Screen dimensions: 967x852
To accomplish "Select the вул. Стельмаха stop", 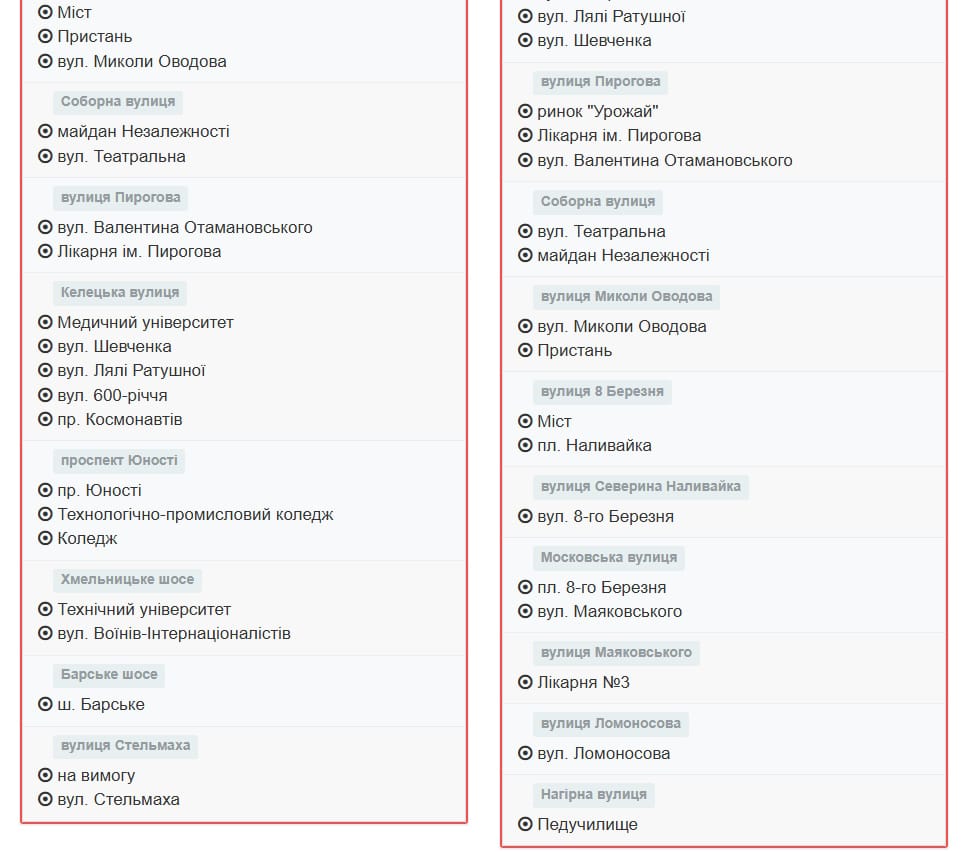I will (118, 799).
